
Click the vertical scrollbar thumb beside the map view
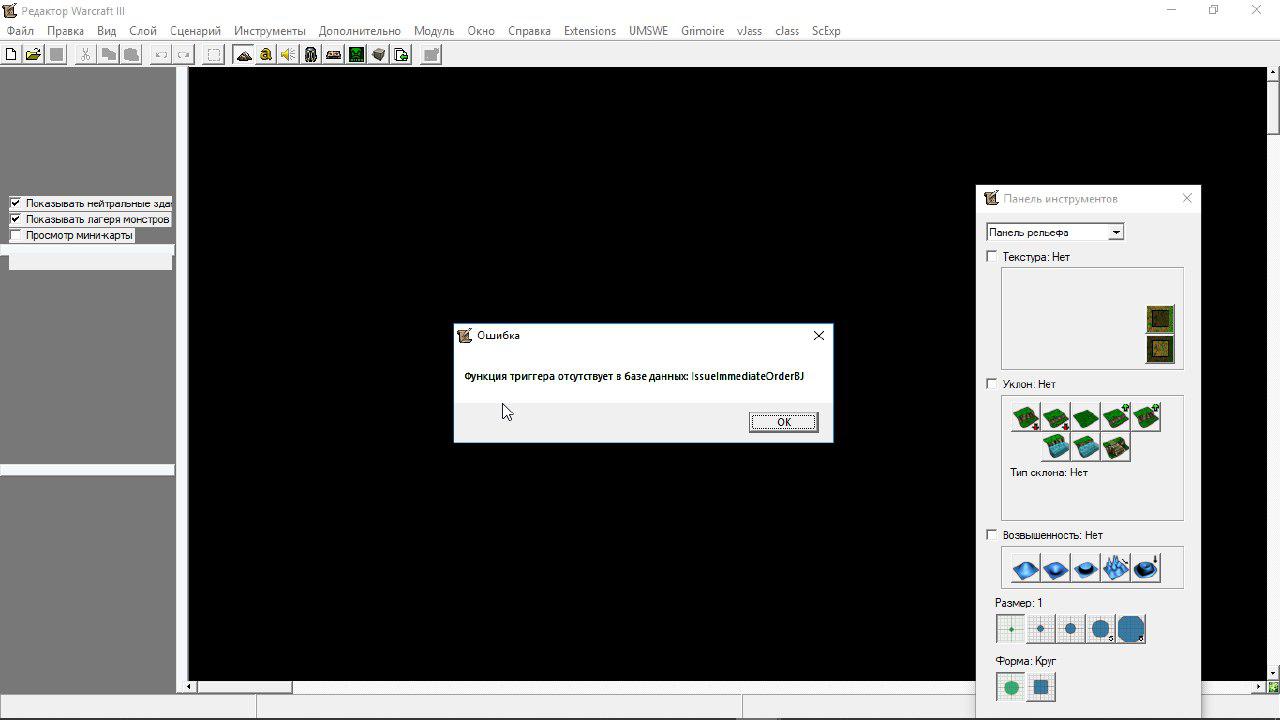point(1274,107)
